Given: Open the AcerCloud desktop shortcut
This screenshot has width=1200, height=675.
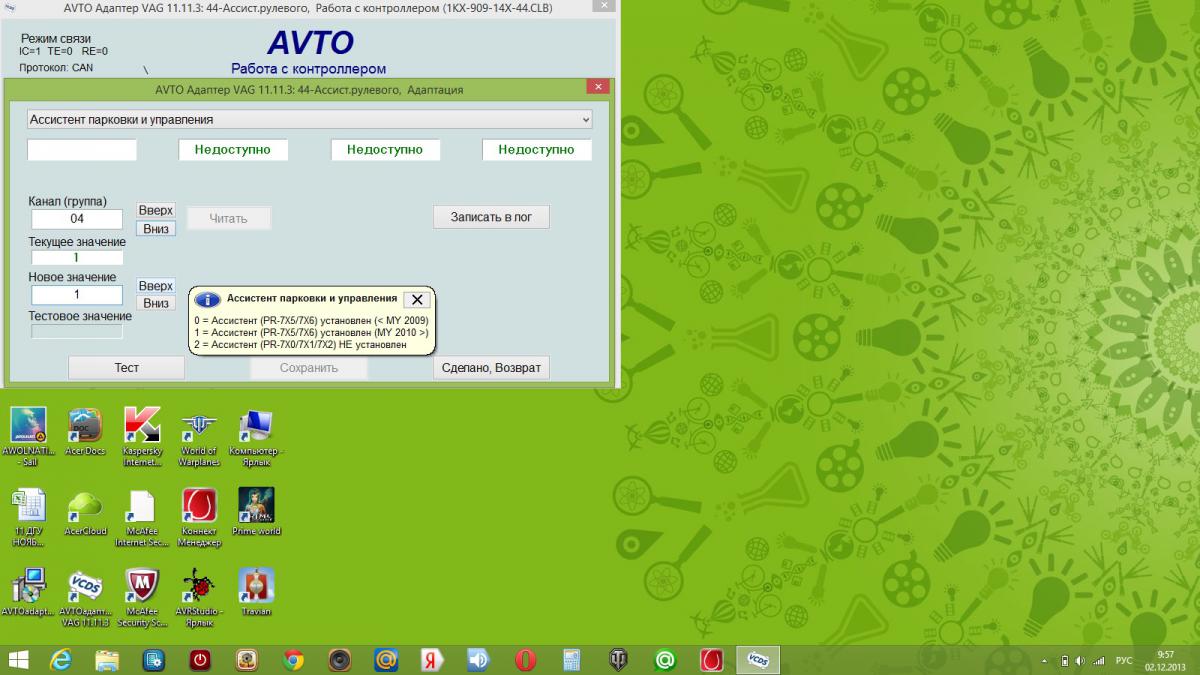Looking at the screenshot, I should [x=85, y=506].
